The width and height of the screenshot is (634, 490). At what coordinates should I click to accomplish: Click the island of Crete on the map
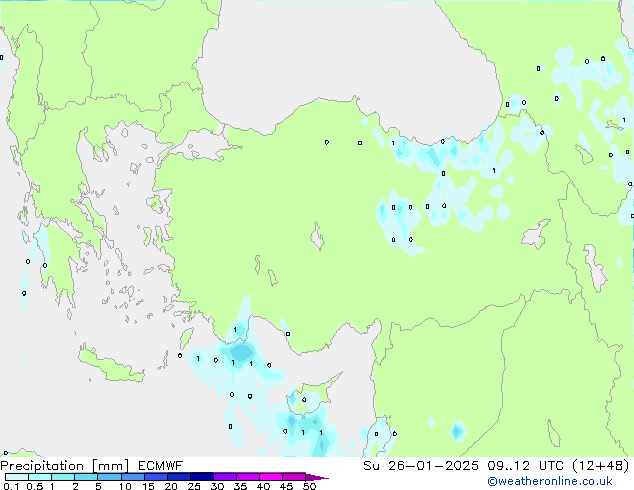(x=109, y=365)
